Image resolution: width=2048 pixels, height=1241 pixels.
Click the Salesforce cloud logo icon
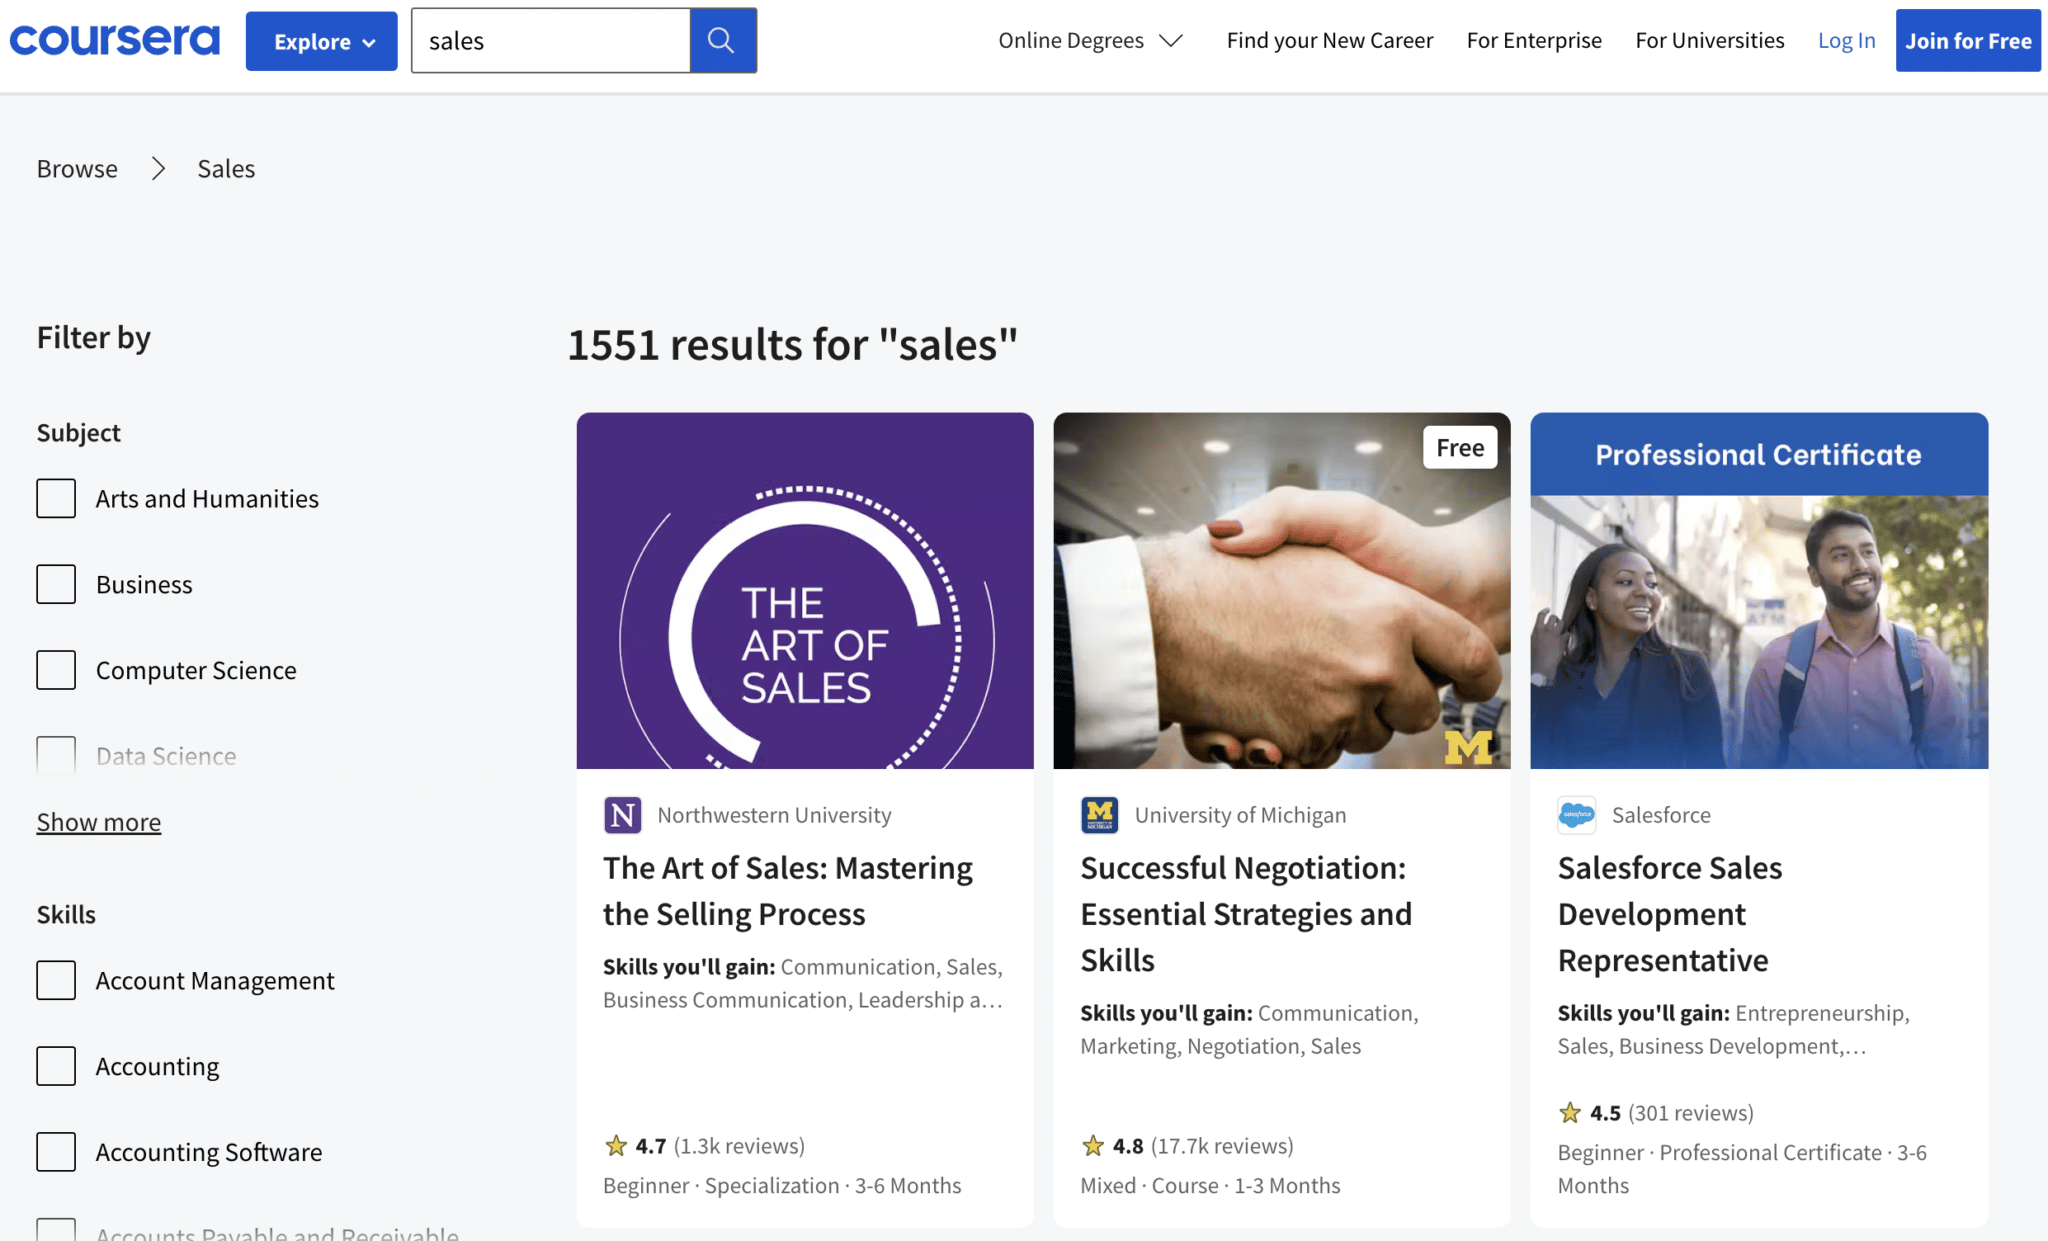point(1577,815)
